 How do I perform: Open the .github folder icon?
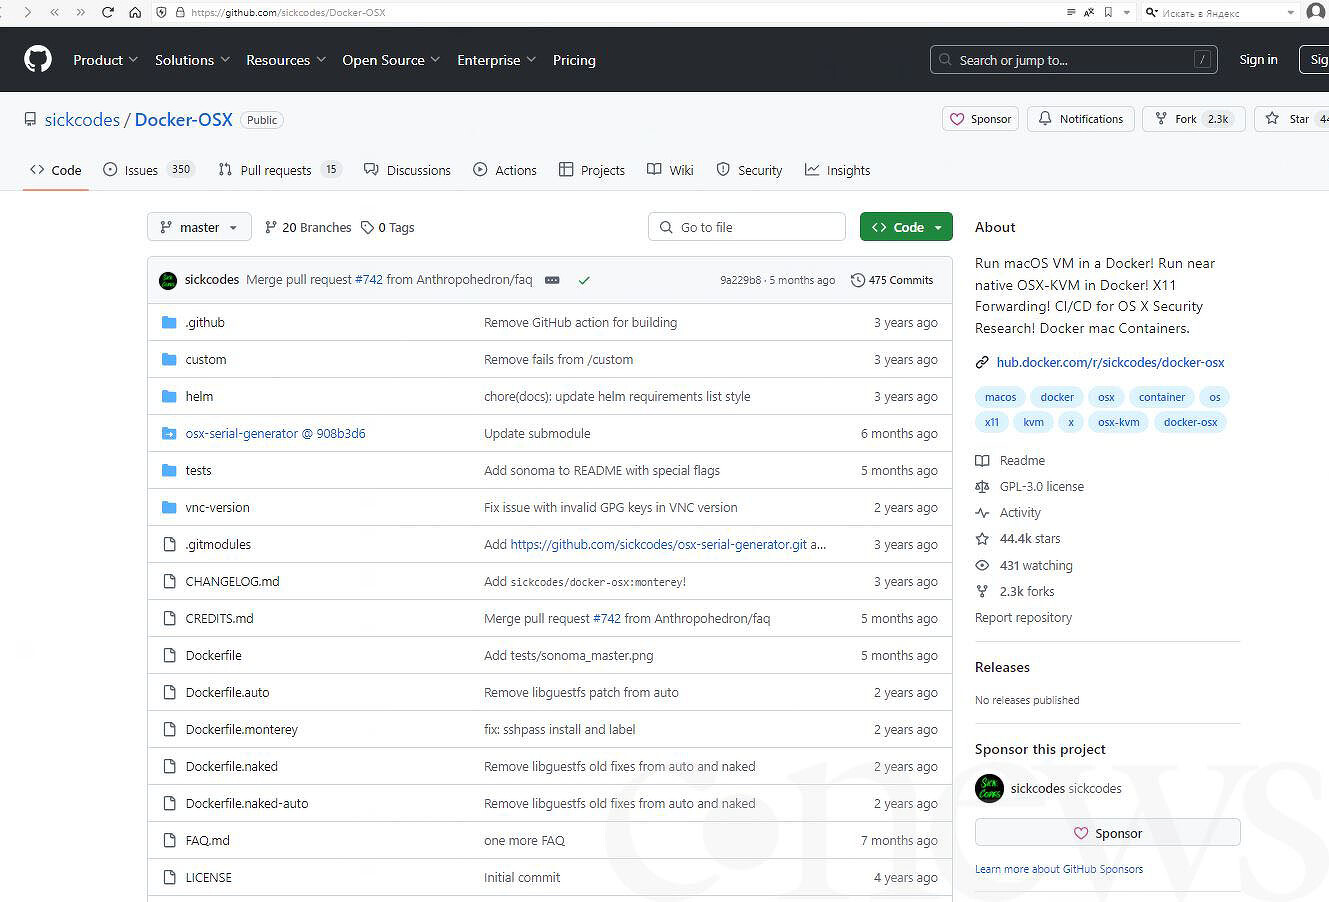click(x=169, y=322)
